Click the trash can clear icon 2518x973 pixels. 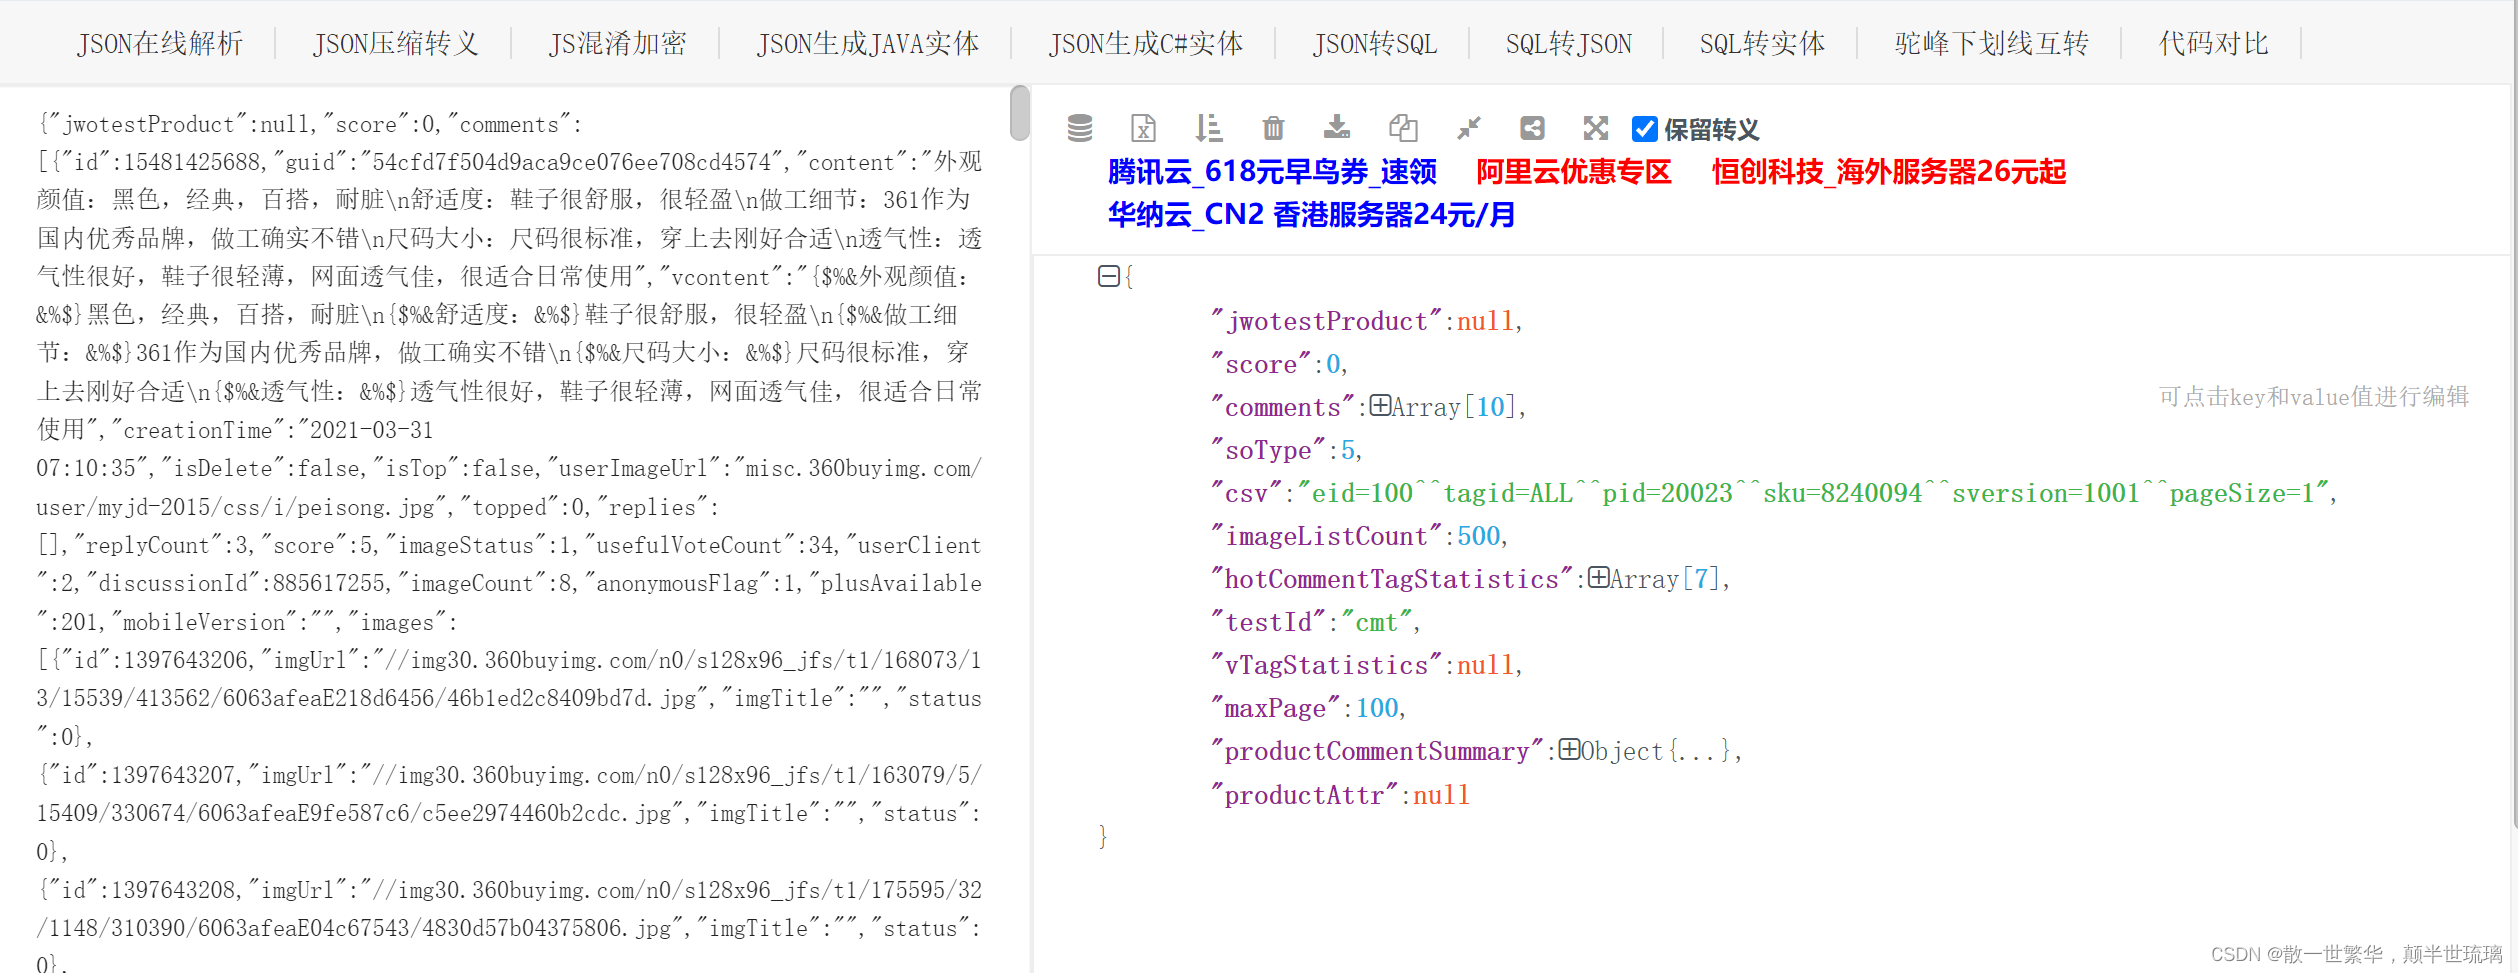pos(1273,128)
